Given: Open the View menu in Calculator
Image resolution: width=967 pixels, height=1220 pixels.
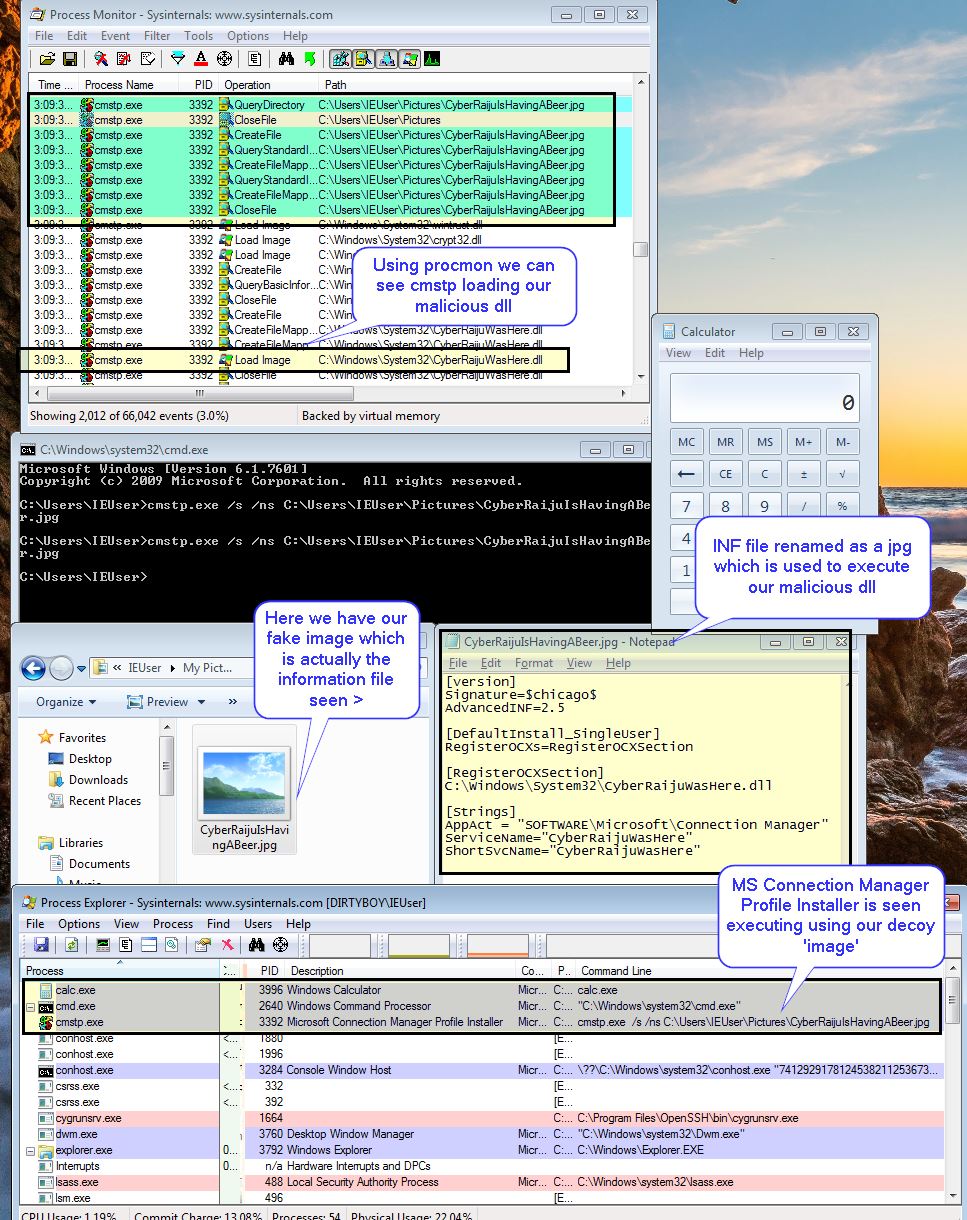Looking at the screenshot, I should 678,353.
